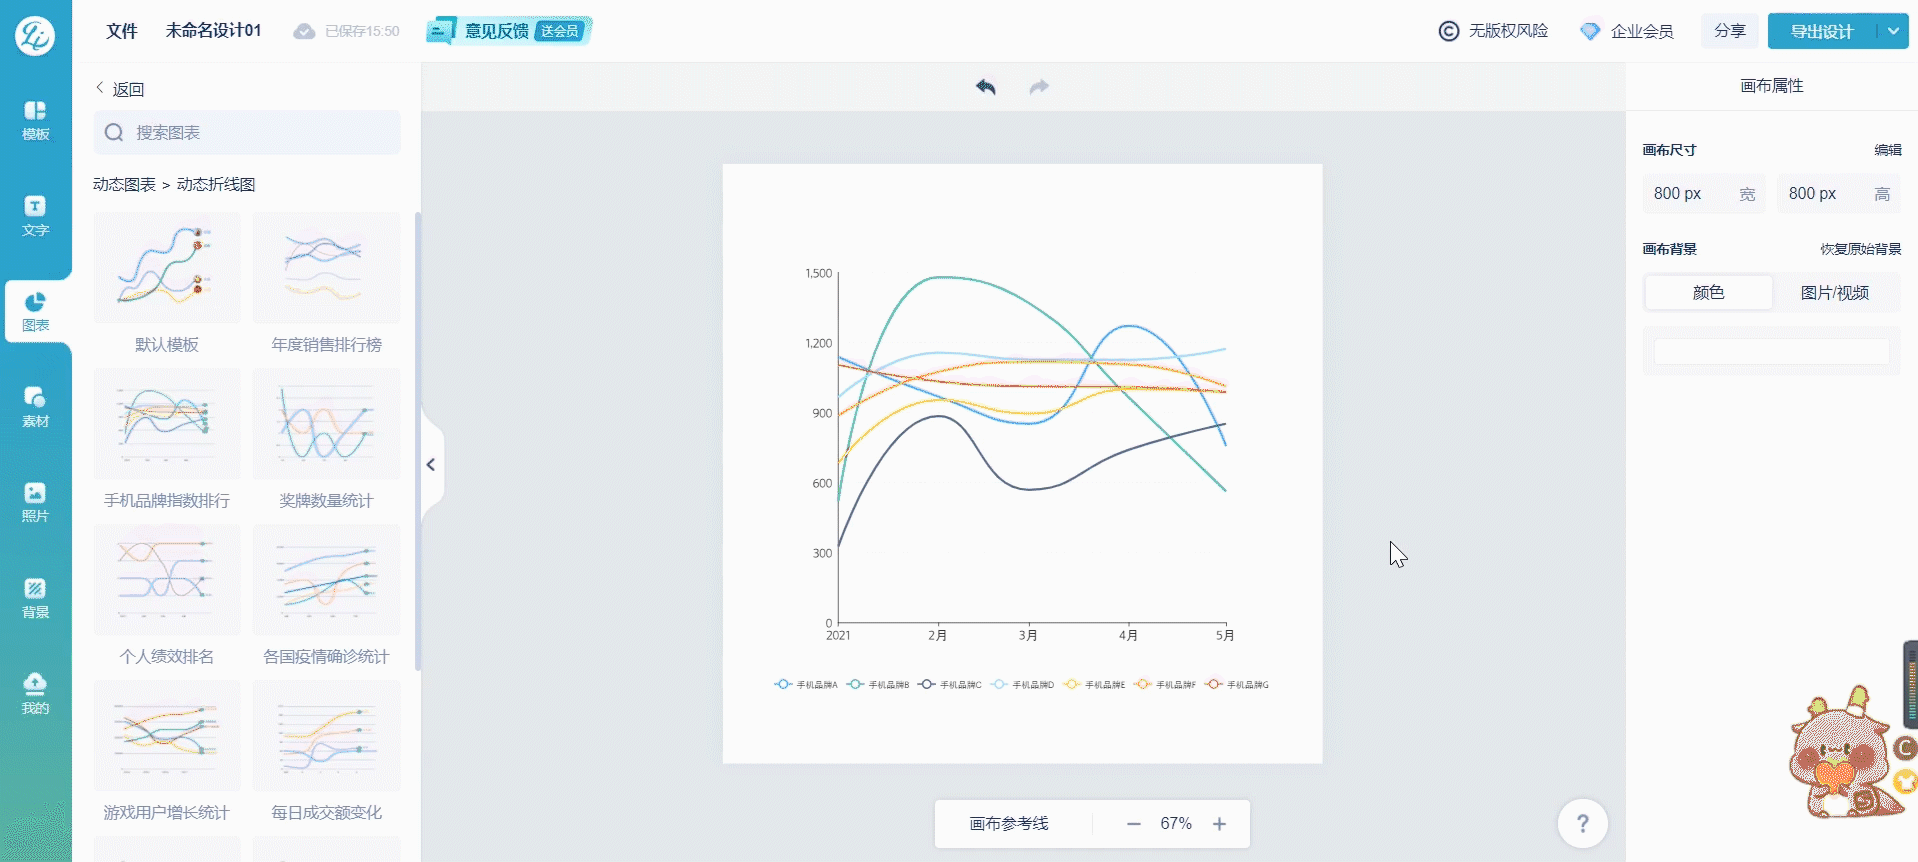This screenshot has width=1918, height=862.
Task: Click the search magnifier icon
Action: pos(114,132)
